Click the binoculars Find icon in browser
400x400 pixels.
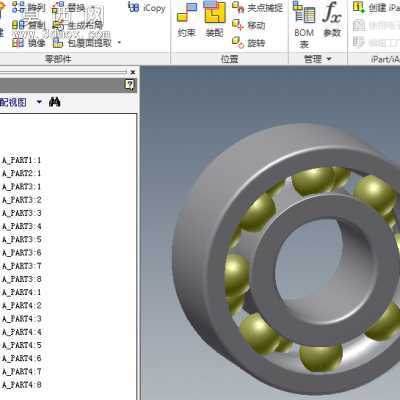click(55, 102)
